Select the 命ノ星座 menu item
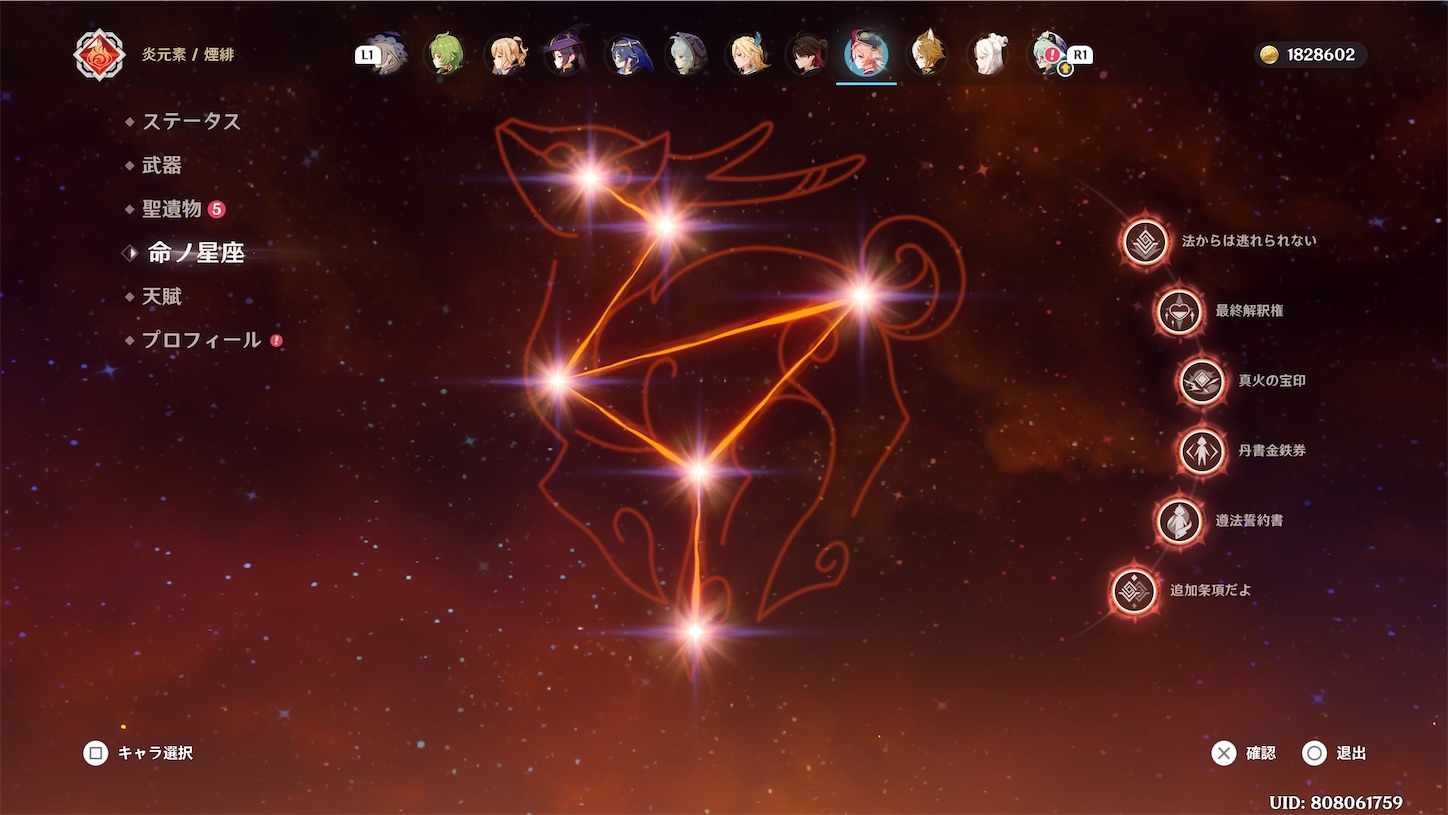1448x815 pixels. pos(196,253)
